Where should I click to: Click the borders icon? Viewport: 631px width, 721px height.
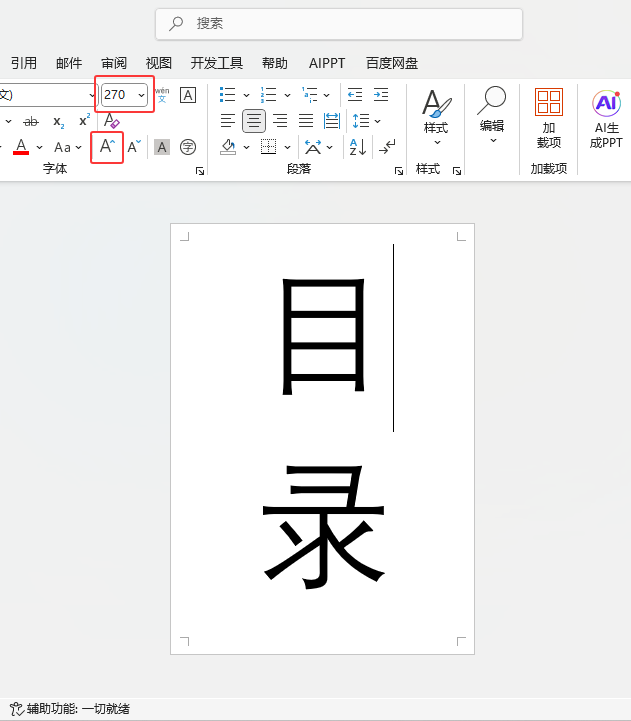(269, 147)
